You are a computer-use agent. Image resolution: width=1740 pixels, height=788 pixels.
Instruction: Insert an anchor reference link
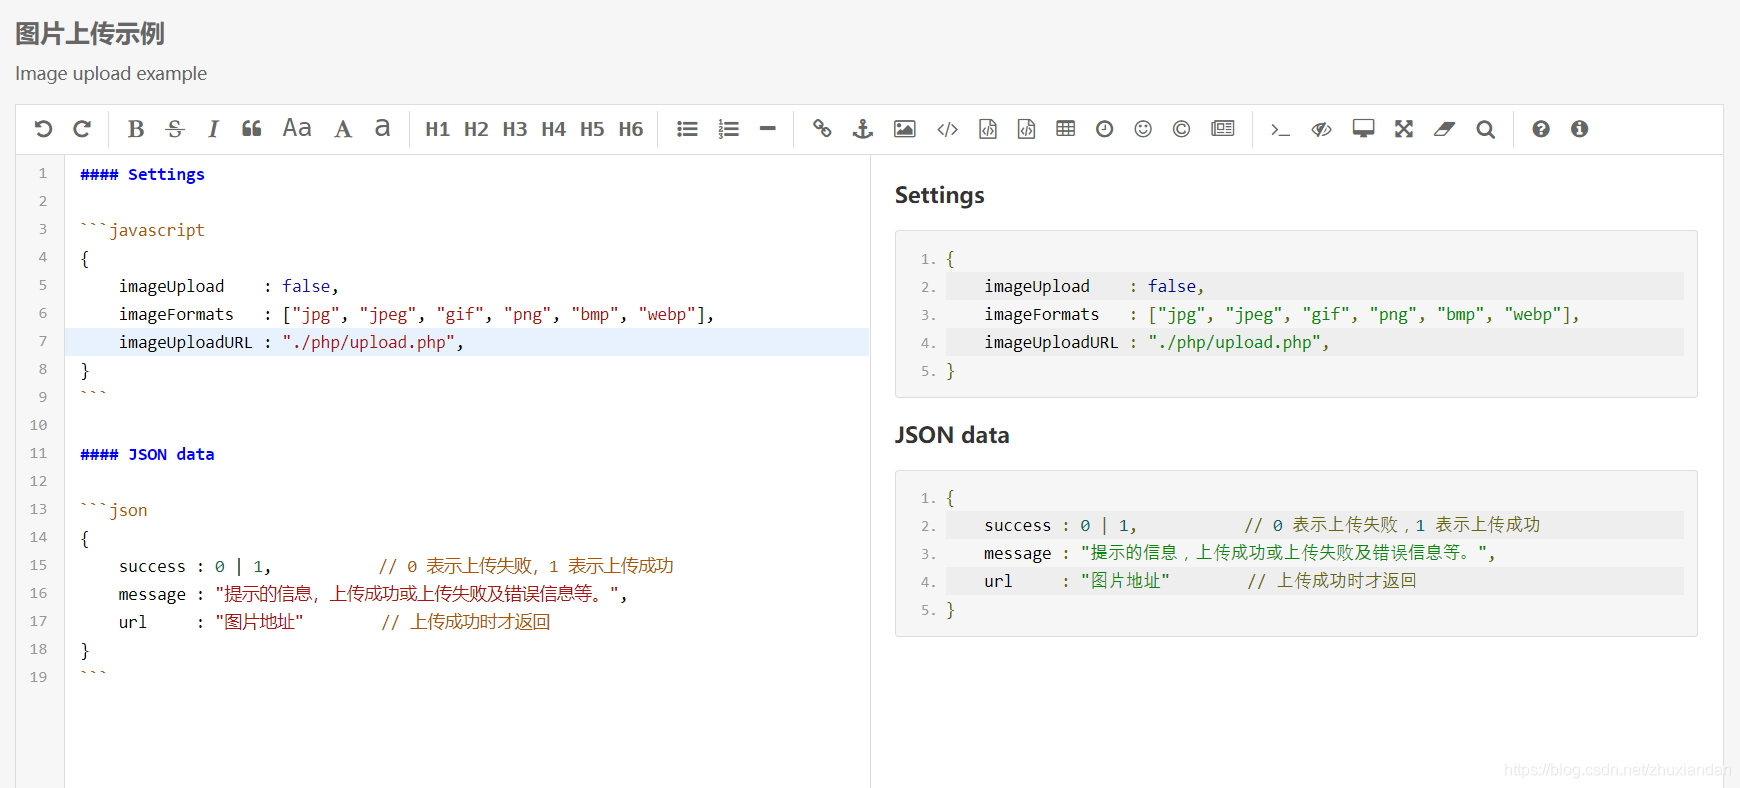[x=863, y=129]
